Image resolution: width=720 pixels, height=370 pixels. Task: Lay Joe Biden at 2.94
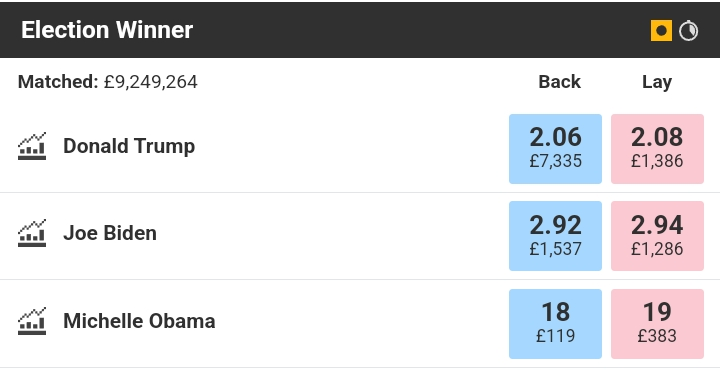click(x=657, y=236)
